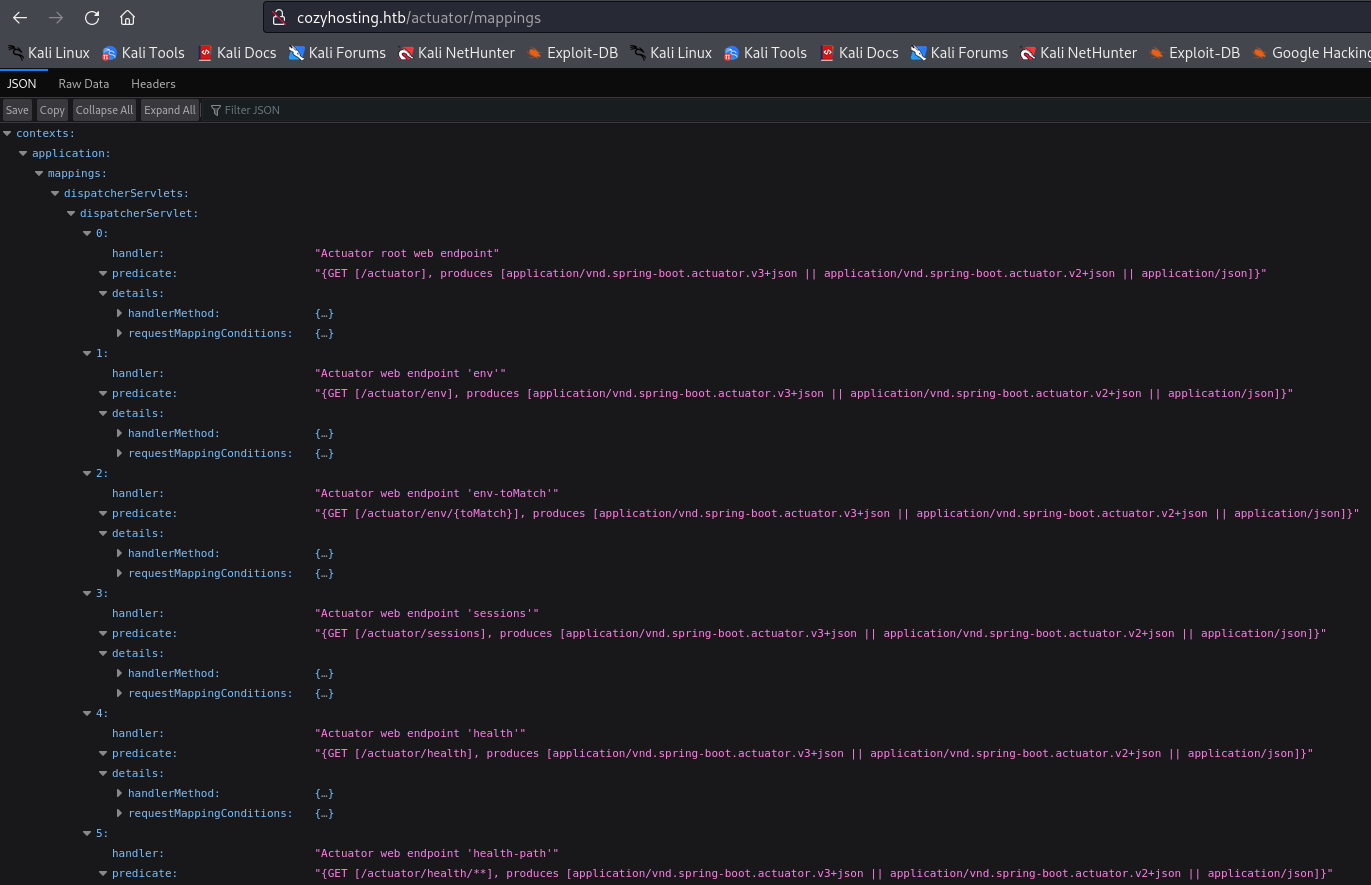Expand handlerMethod under item 1
Viewport: 1371px width, 885px height.
coord(120,433)
